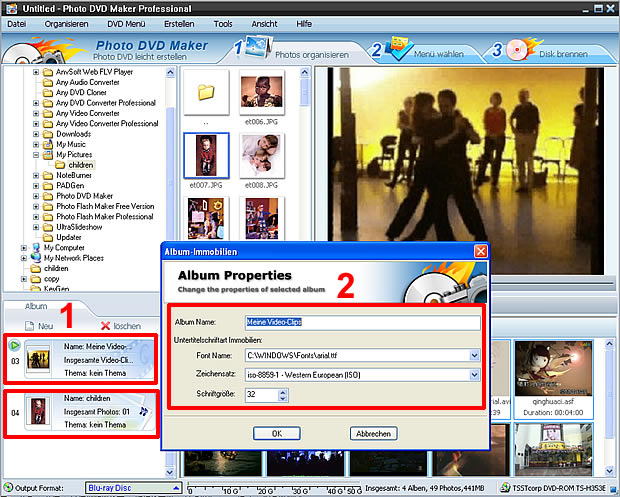This screenshot has width=620, height=497.
Task: Cancel dialog with Abbrechen button
Action: 373,434
